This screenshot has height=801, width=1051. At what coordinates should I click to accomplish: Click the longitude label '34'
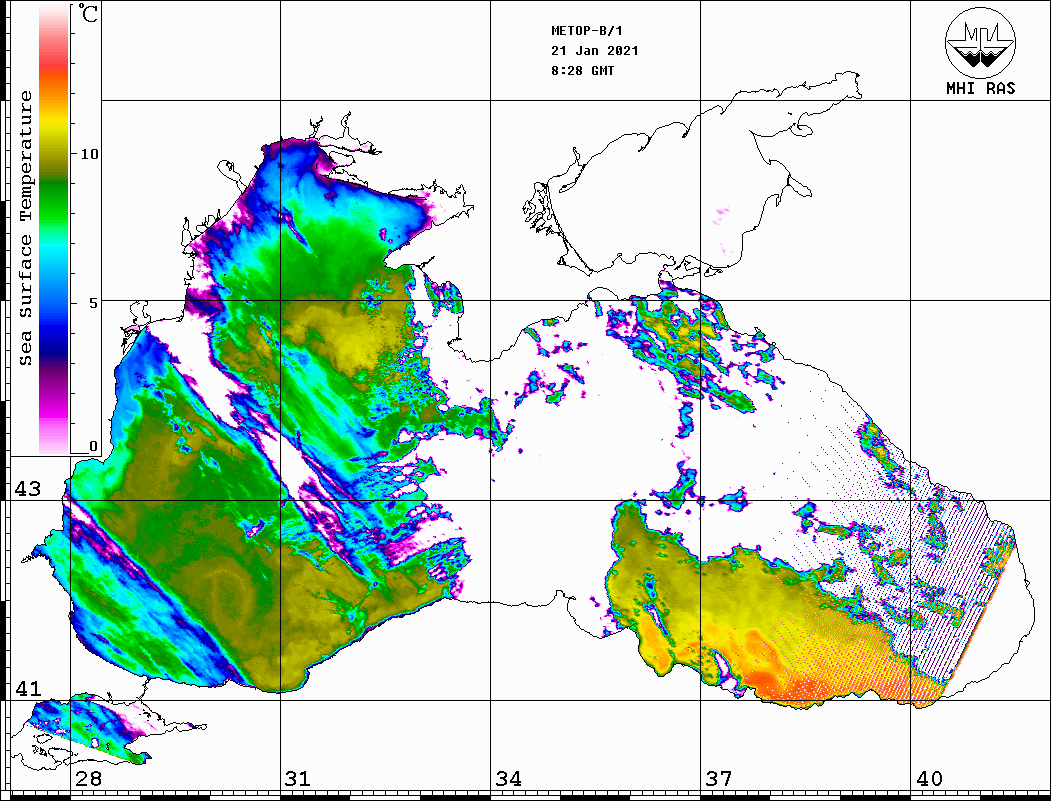[509, 778]
